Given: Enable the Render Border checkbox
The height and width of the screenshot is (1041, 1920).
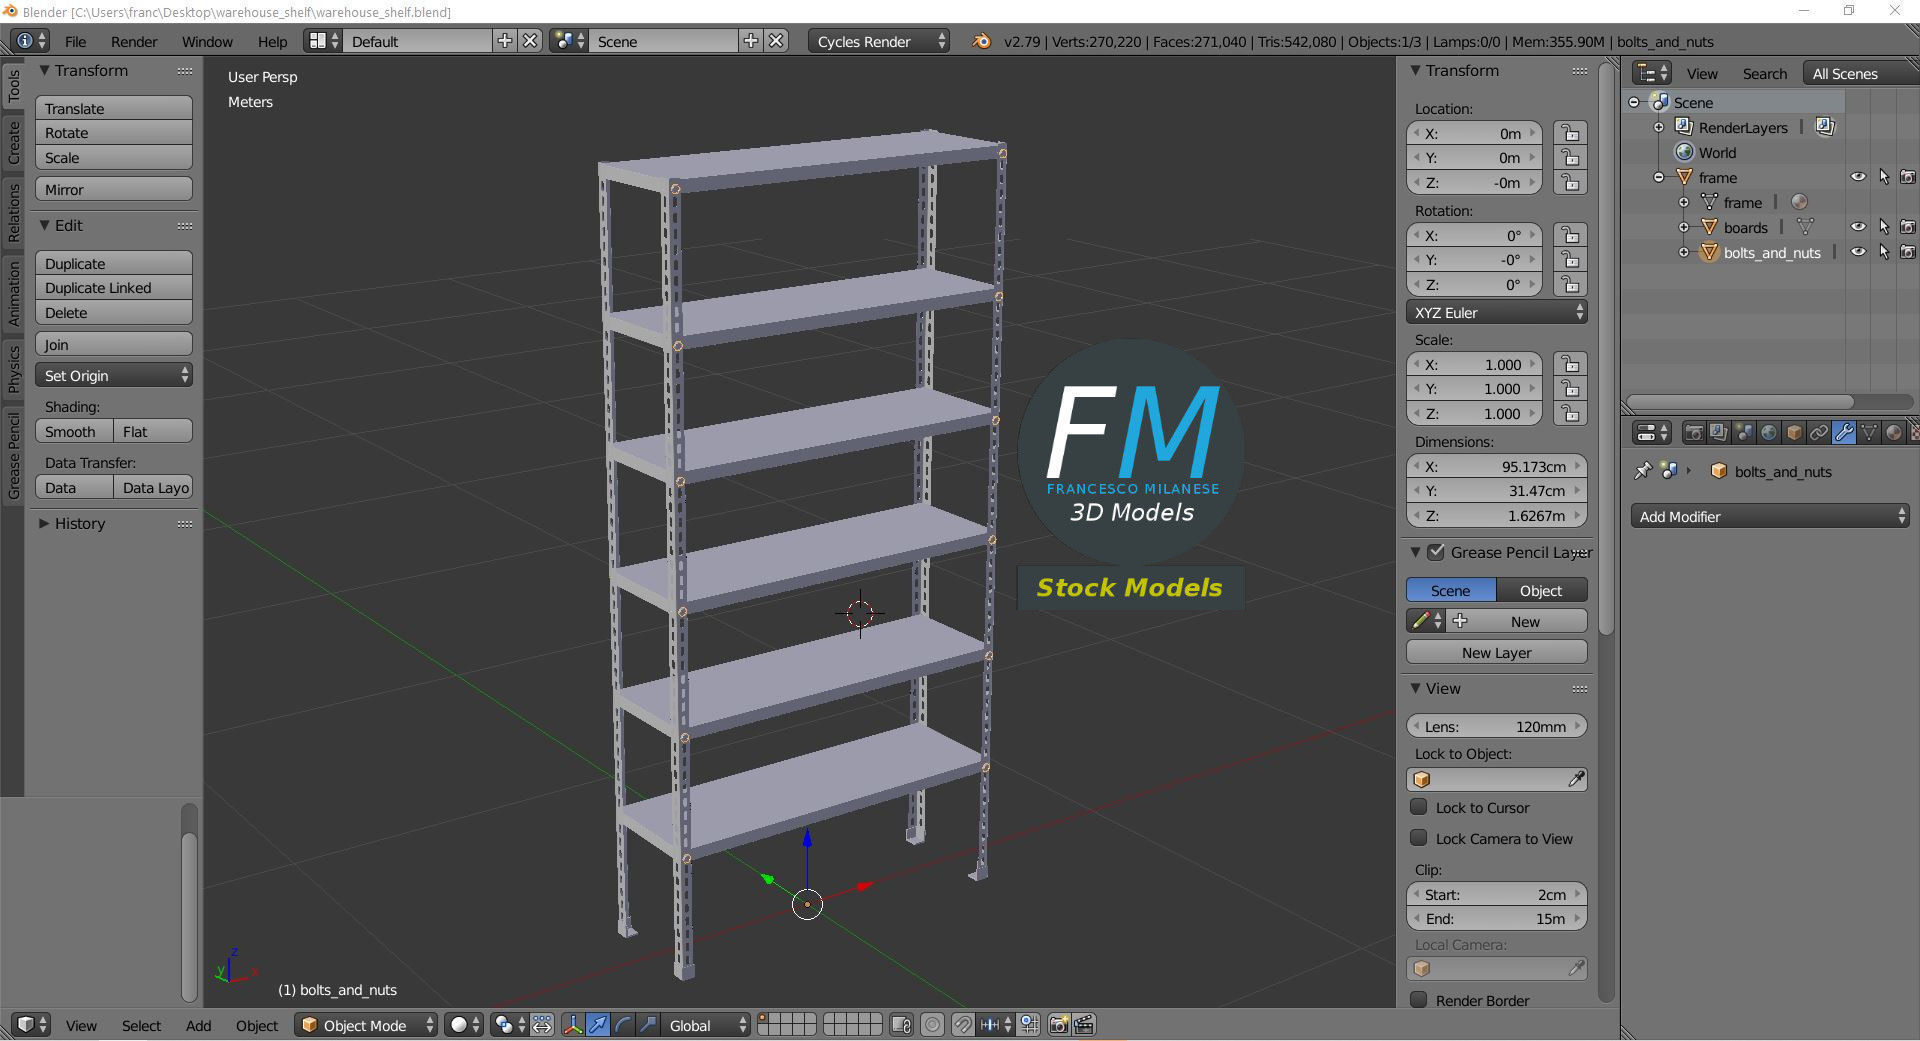Looking at the screenshot, I should 1418,1000.
